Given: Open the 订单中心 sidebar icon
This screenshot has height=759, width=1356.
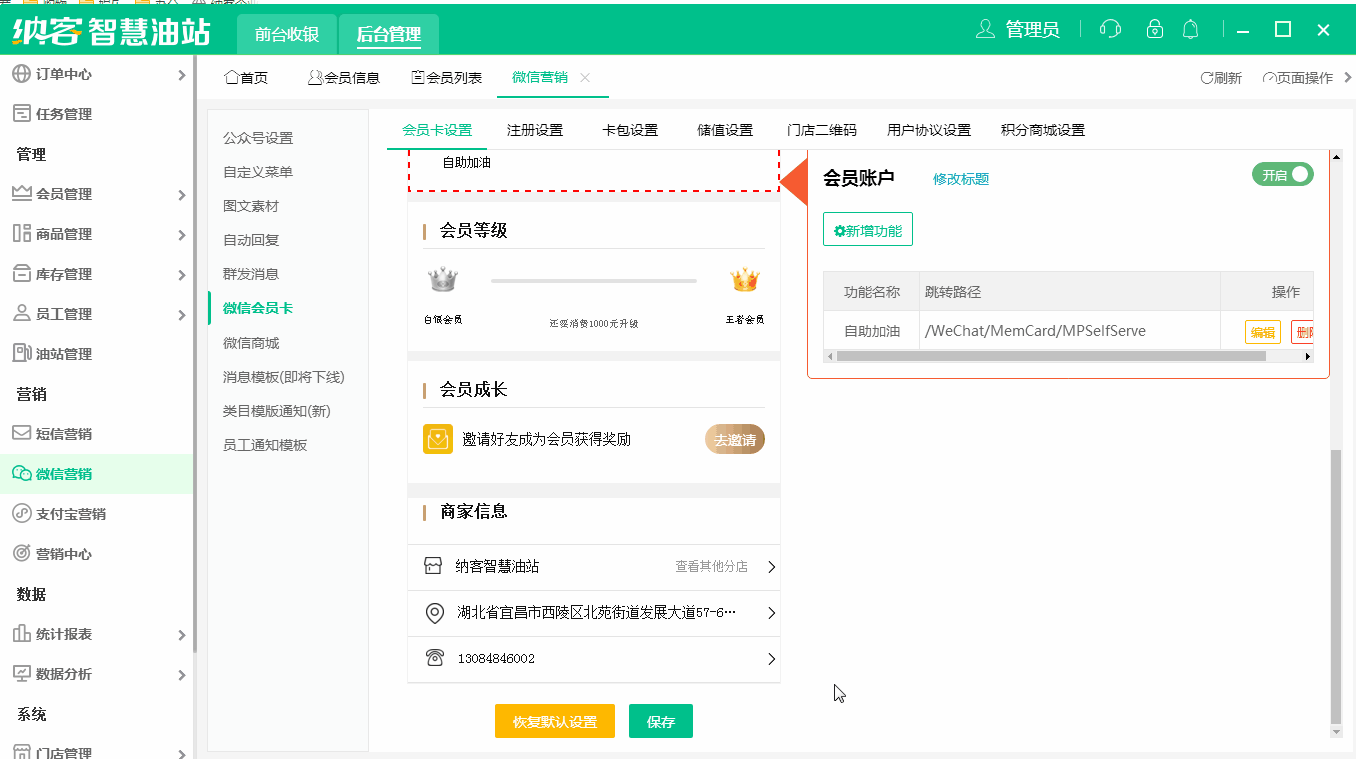Looking at the screenshot, I should 20,74.
